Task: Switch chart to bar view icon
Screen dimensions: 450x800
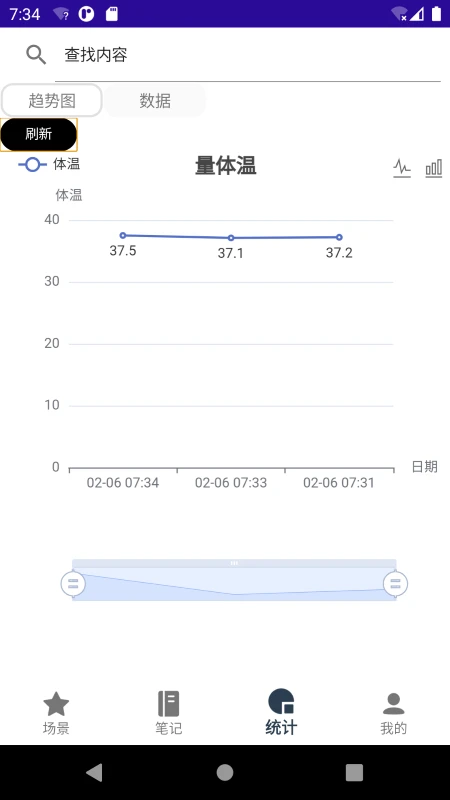Action: tap(434, 168)
